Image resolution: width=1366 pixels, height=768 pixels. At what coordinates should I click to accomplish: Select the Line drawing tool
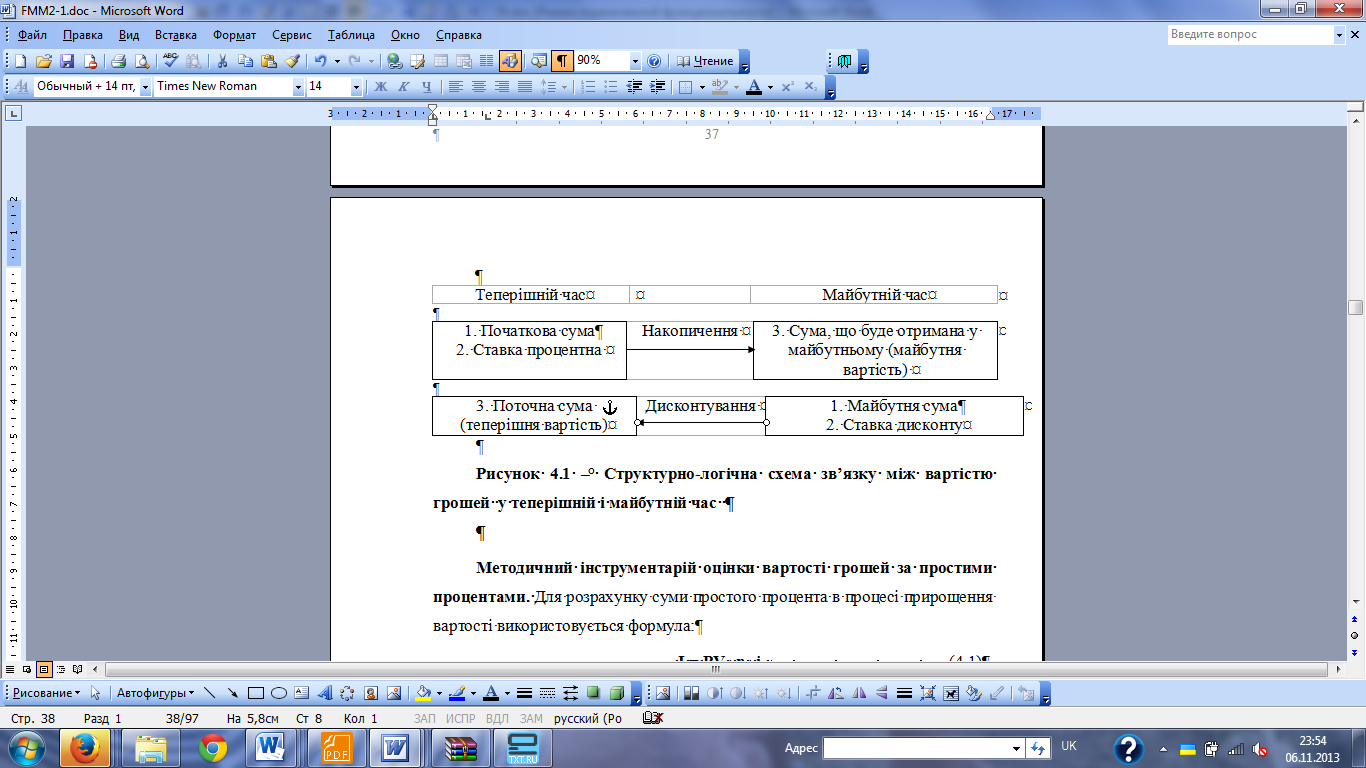click(210, 692)
